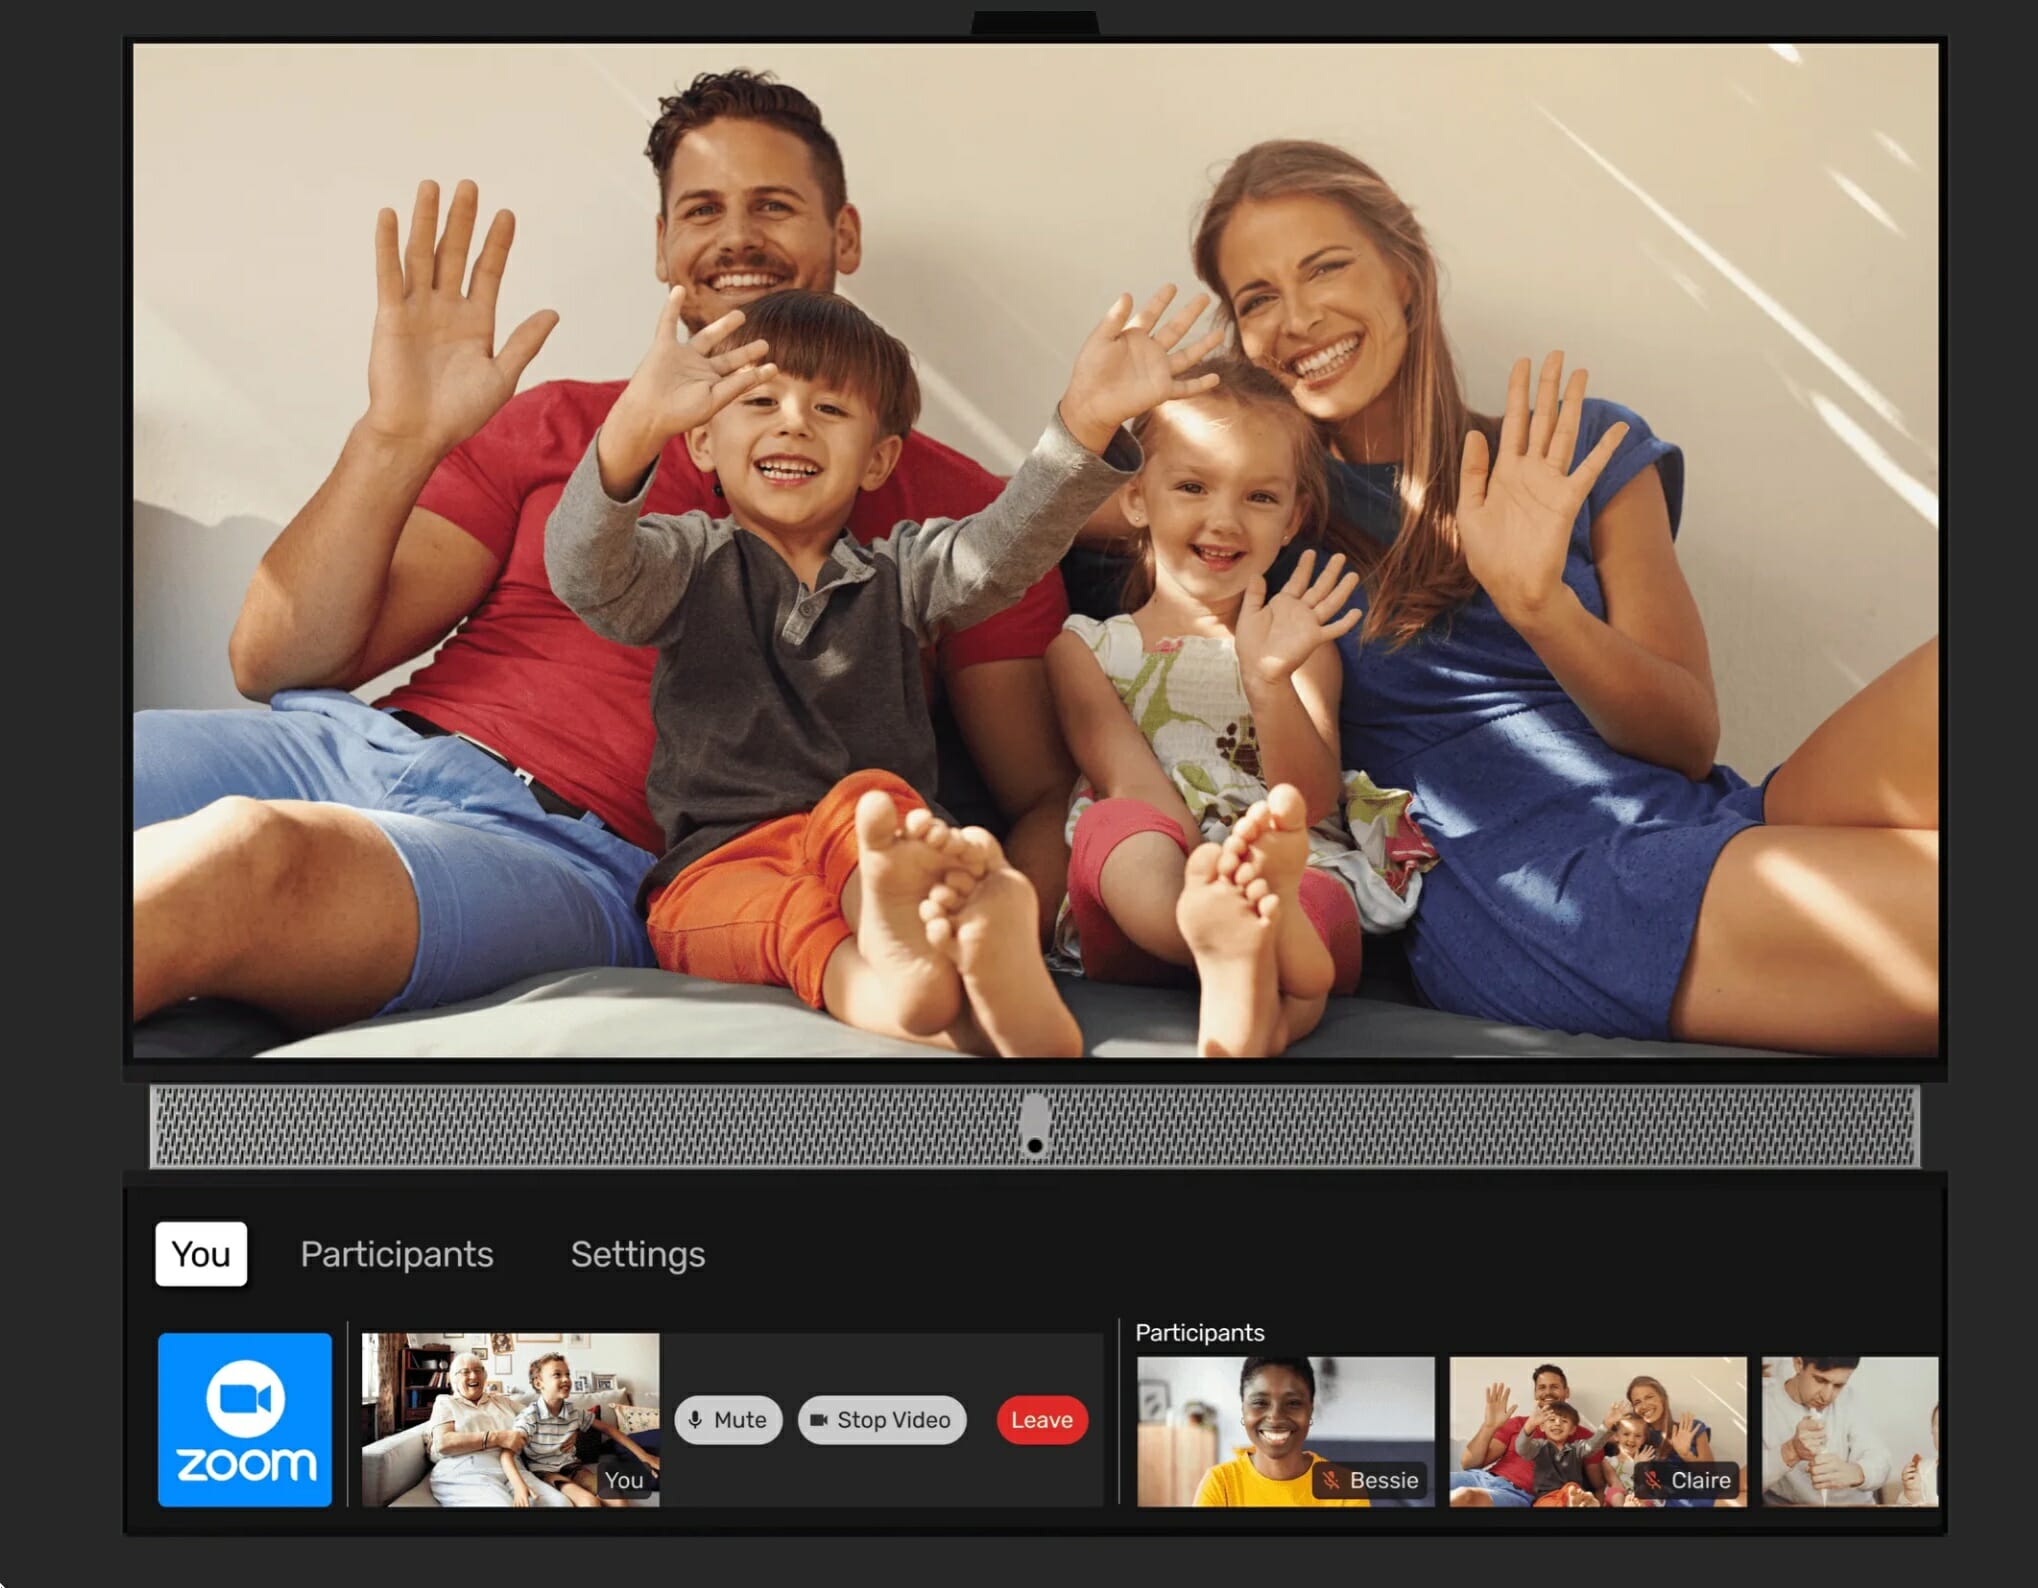Screen dimensions: 2038x1588
Task: Select Claire's participant thumbnail
Action: (x=1598, y=1431)
